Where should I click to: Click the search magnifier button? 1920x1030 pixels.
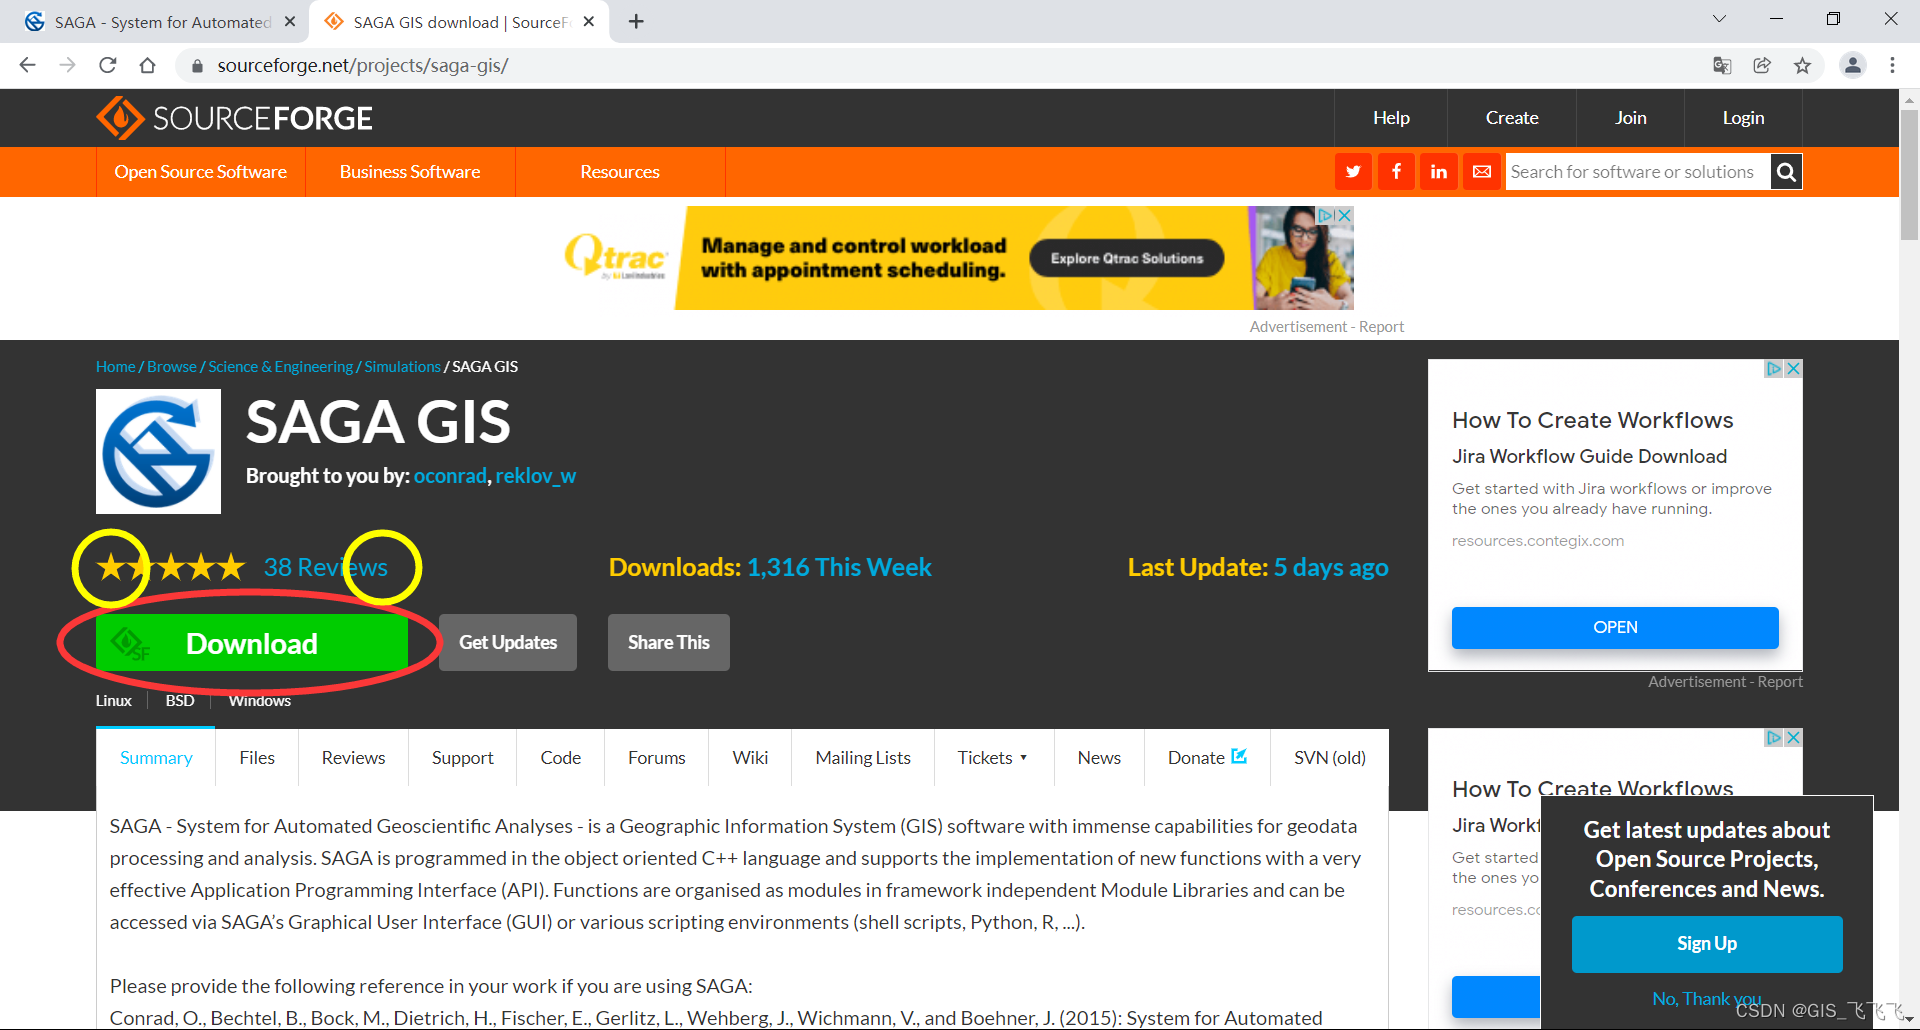(1786, 172)
